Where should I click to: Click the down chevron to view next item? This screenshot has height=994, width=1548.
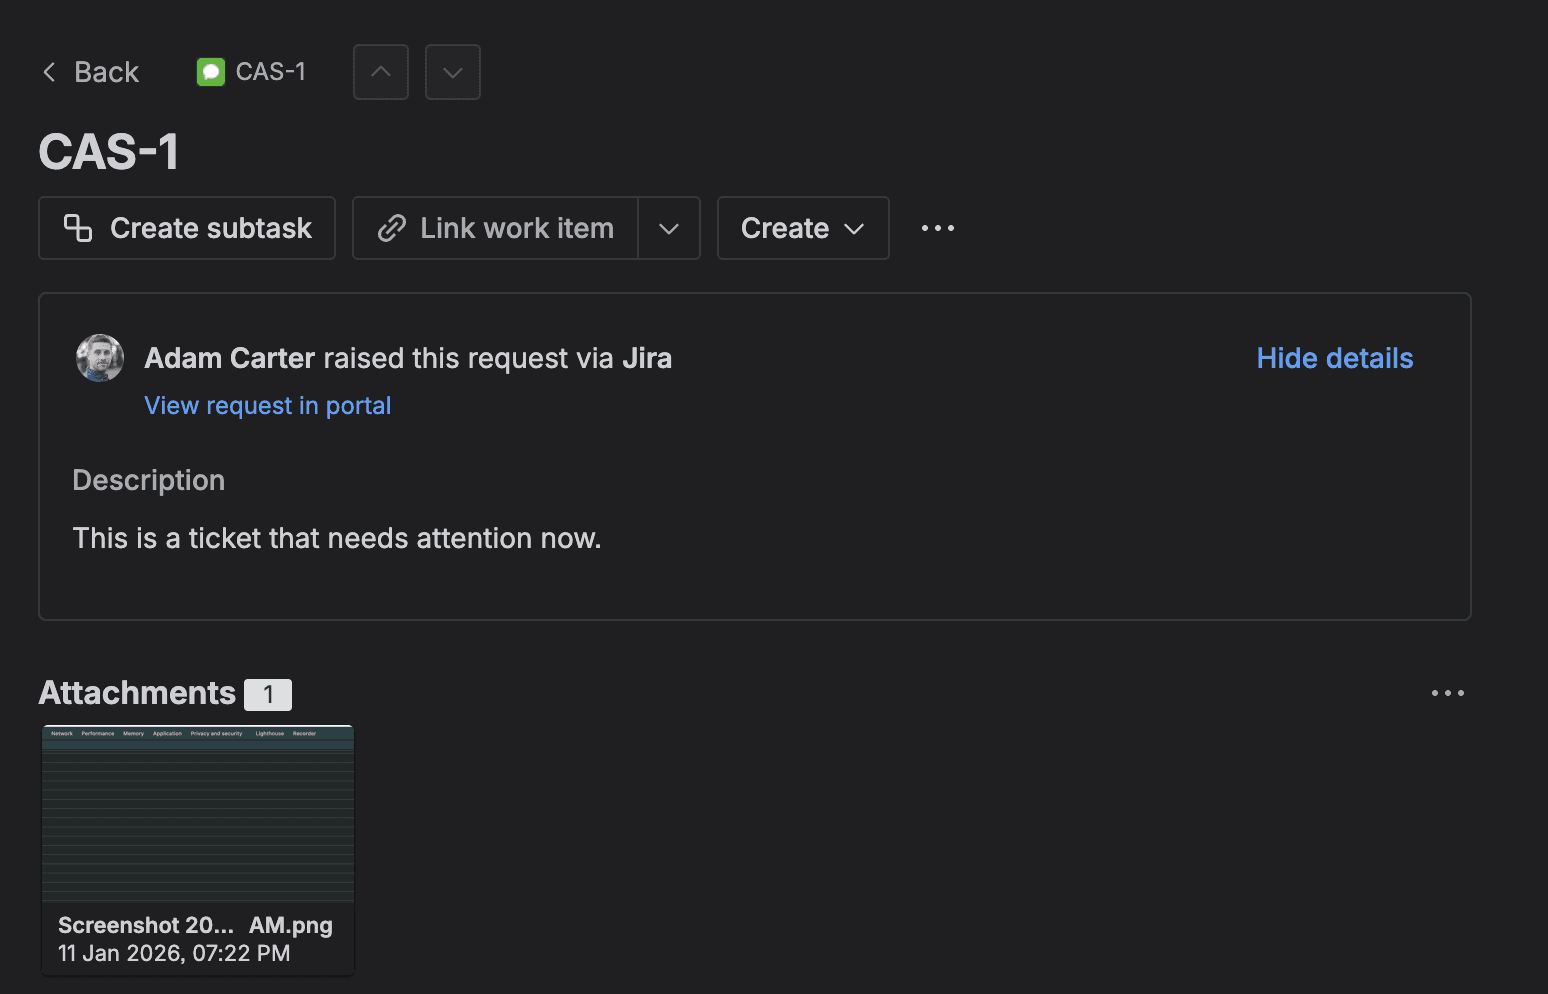(x=452, y=71)
